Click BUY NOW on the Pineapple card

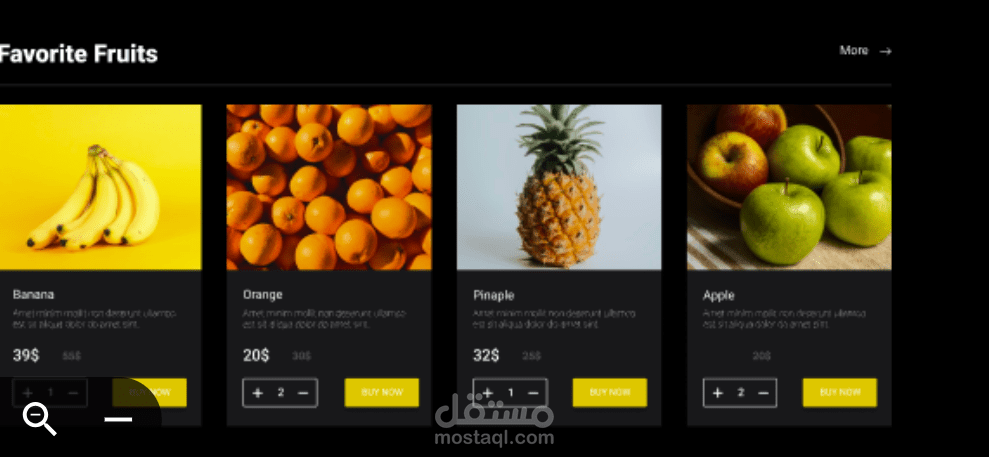610,392
